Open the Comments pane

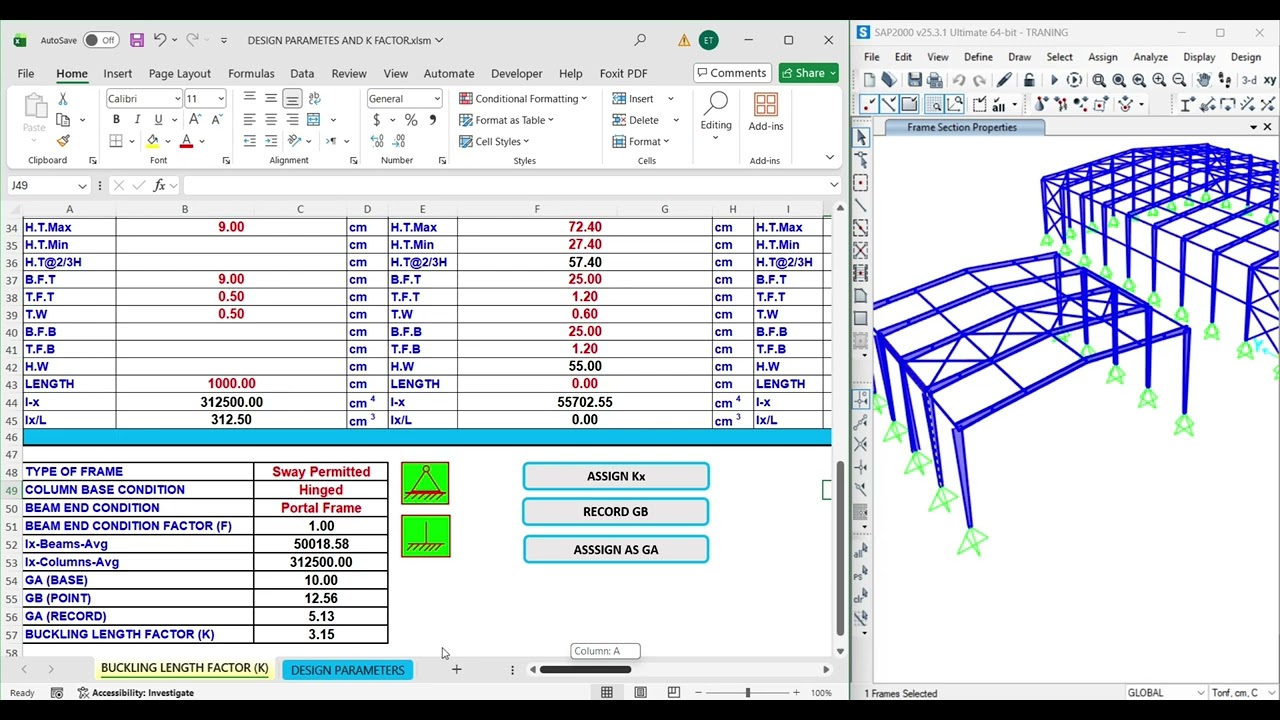(x=731, y=73)
